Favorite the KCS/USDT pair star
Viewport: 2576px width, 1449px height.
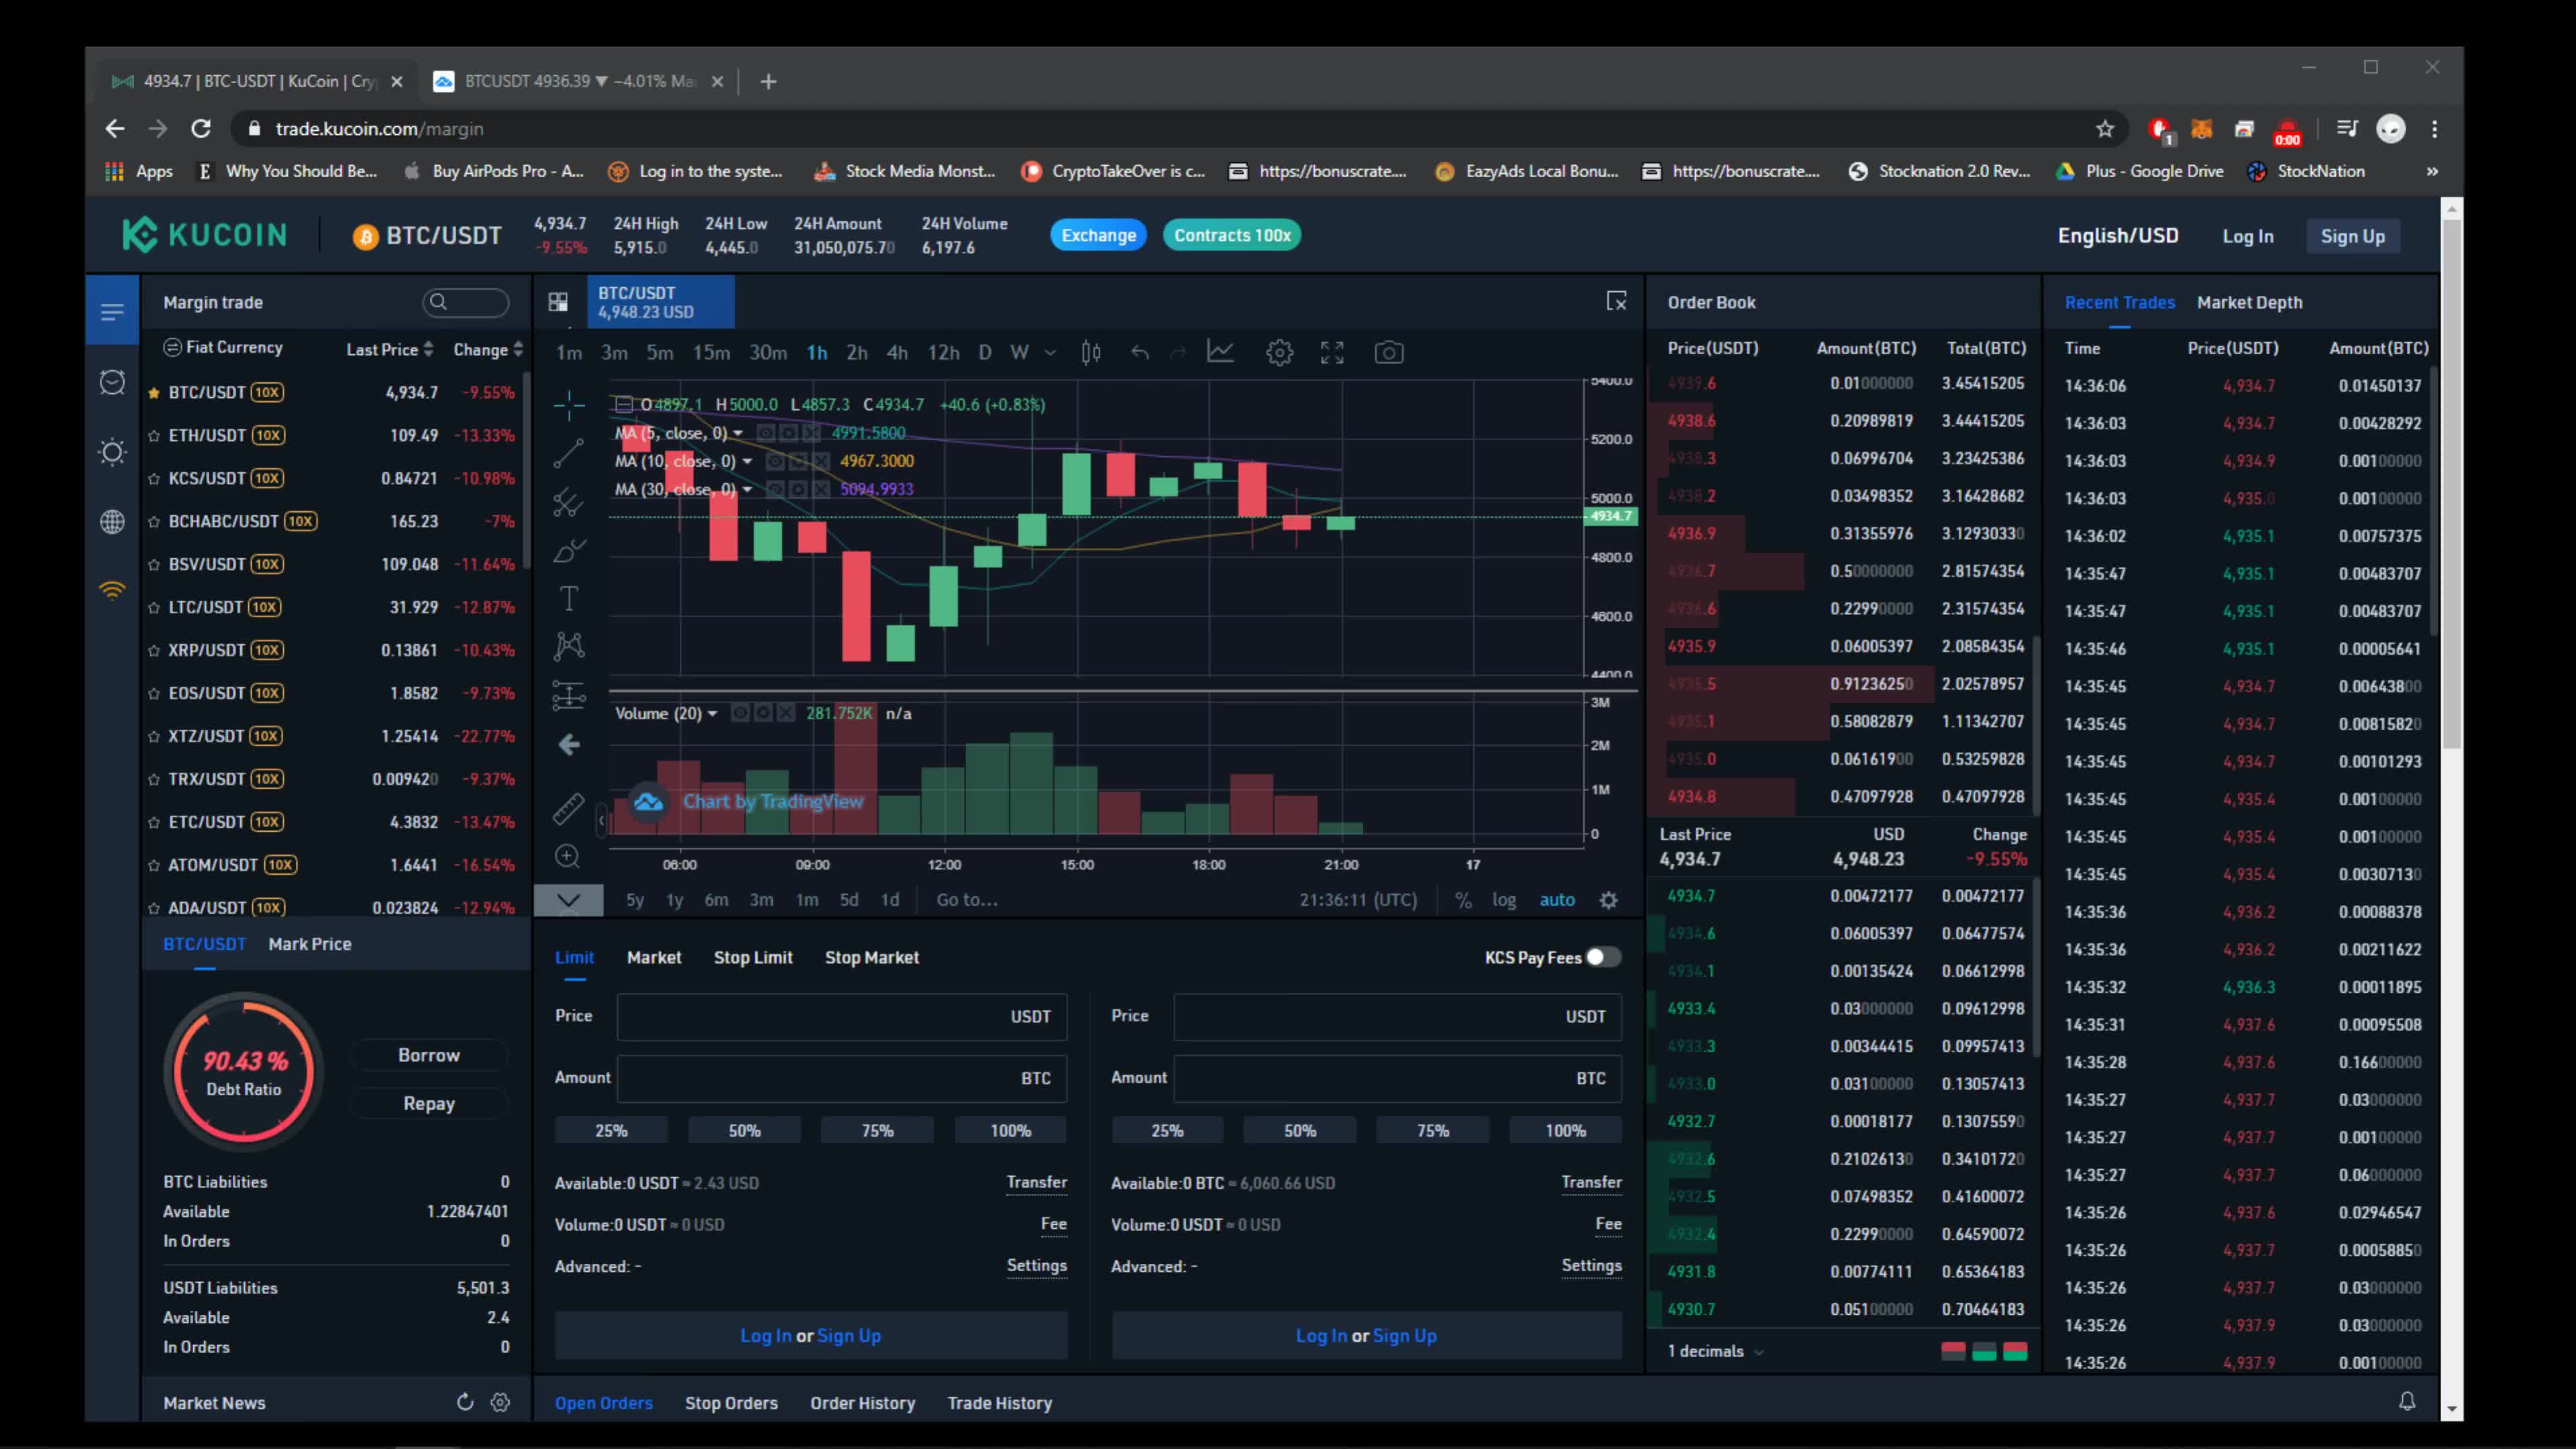click(x=154, y=479)
